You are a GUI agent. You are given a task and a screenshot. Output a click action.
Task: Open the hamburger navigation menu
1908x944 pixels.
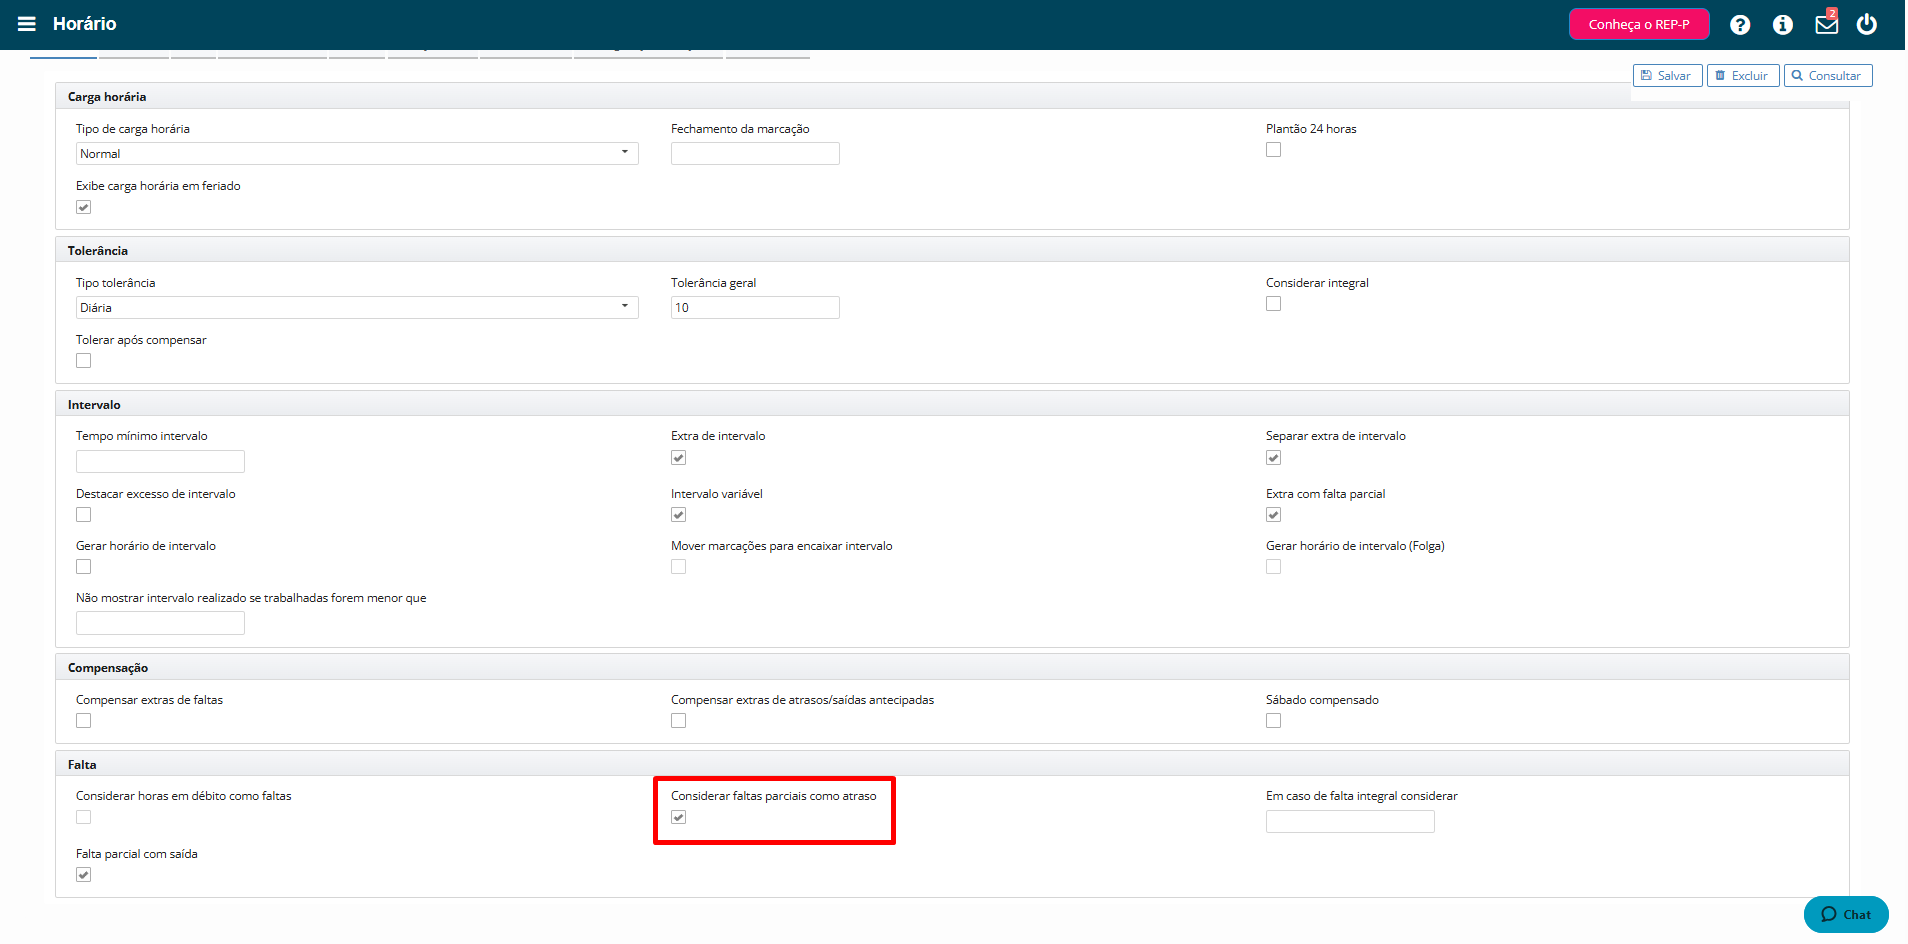click(27, 24)
